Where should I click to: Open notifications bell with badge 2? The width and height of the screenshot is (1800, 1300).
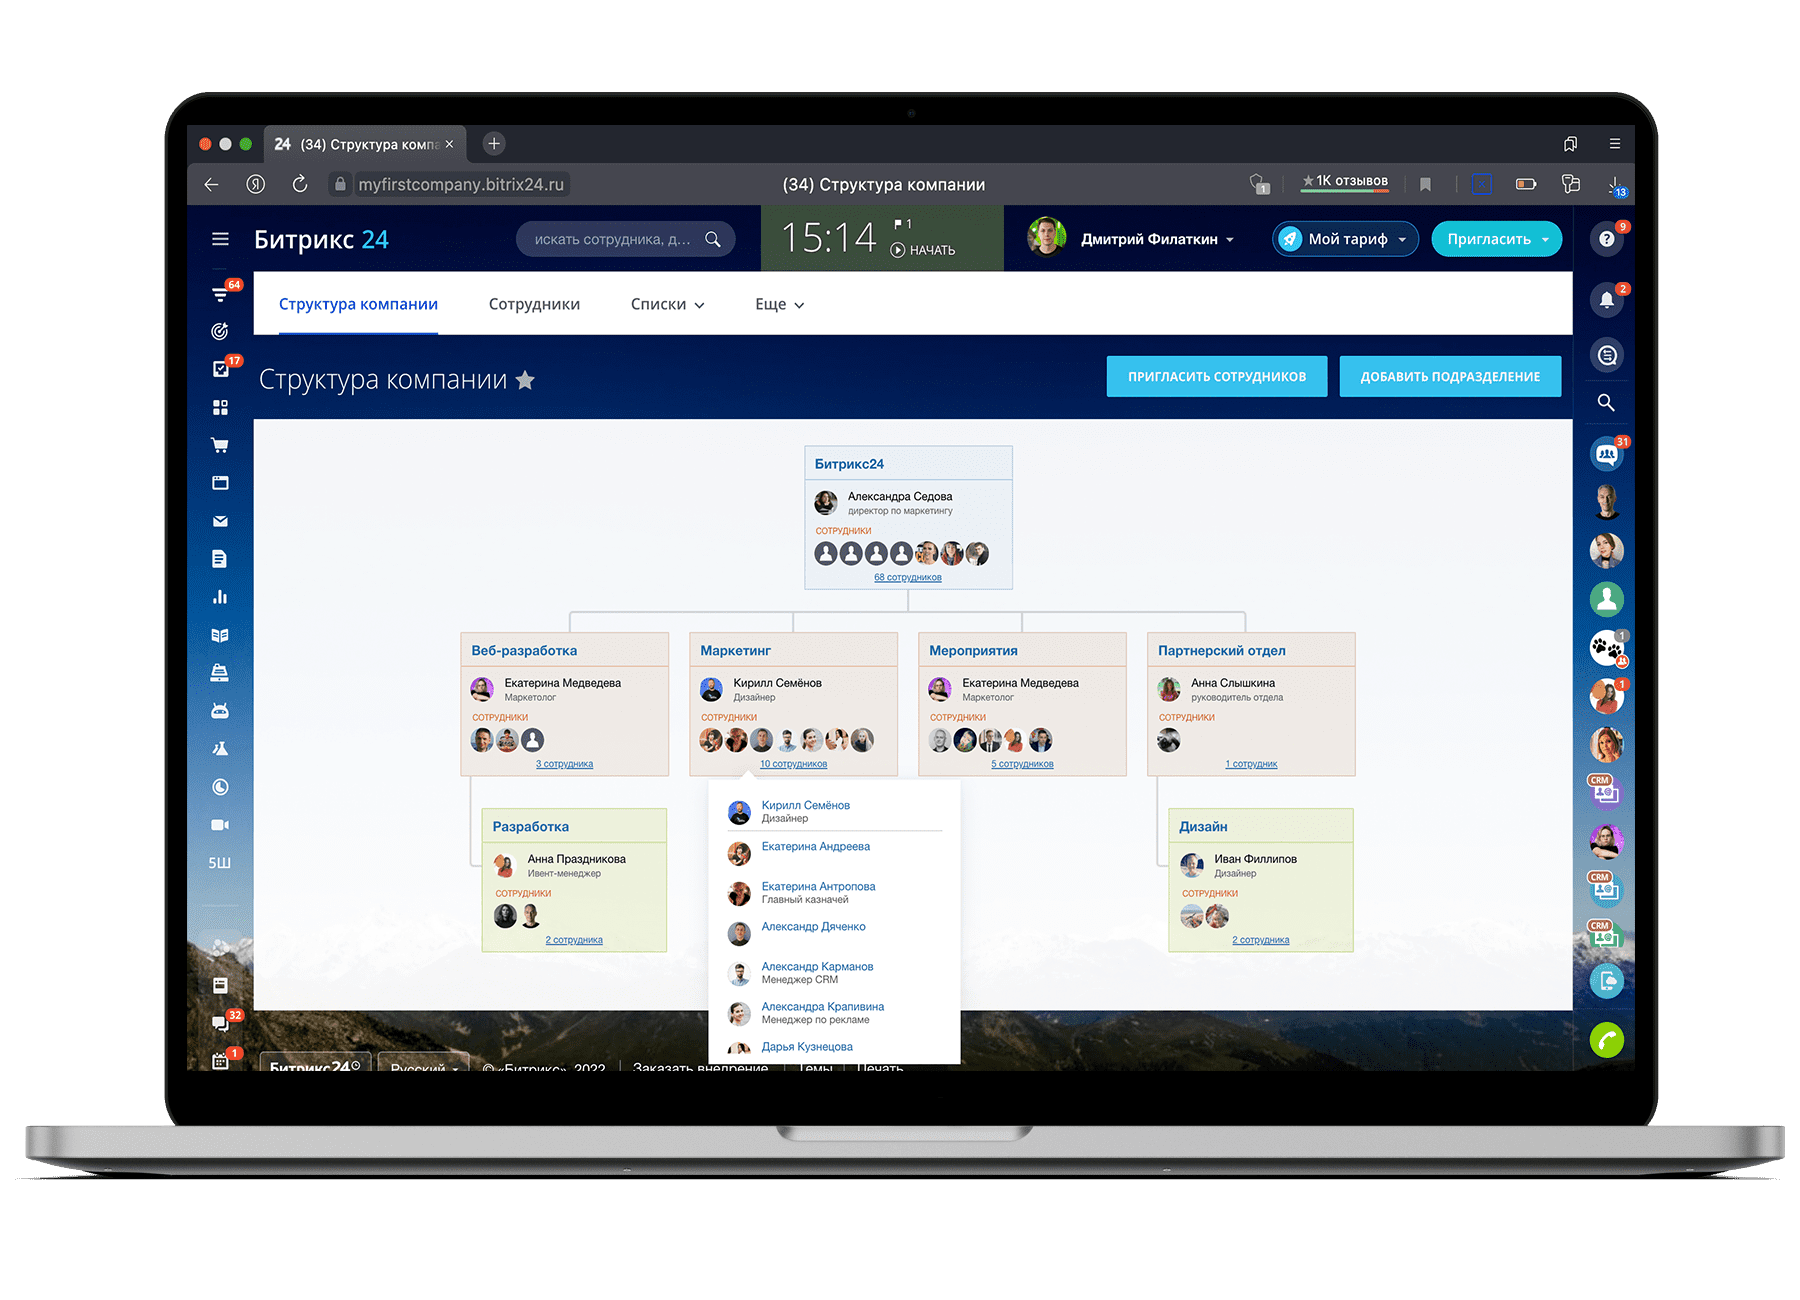[1606, 299]
